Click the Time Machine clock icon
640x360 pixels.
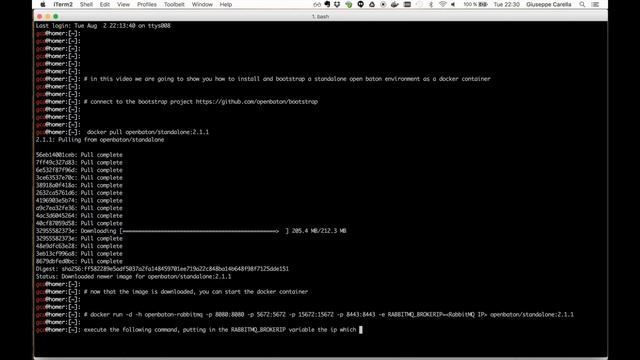pyautogui.click(x=419, y=4)
